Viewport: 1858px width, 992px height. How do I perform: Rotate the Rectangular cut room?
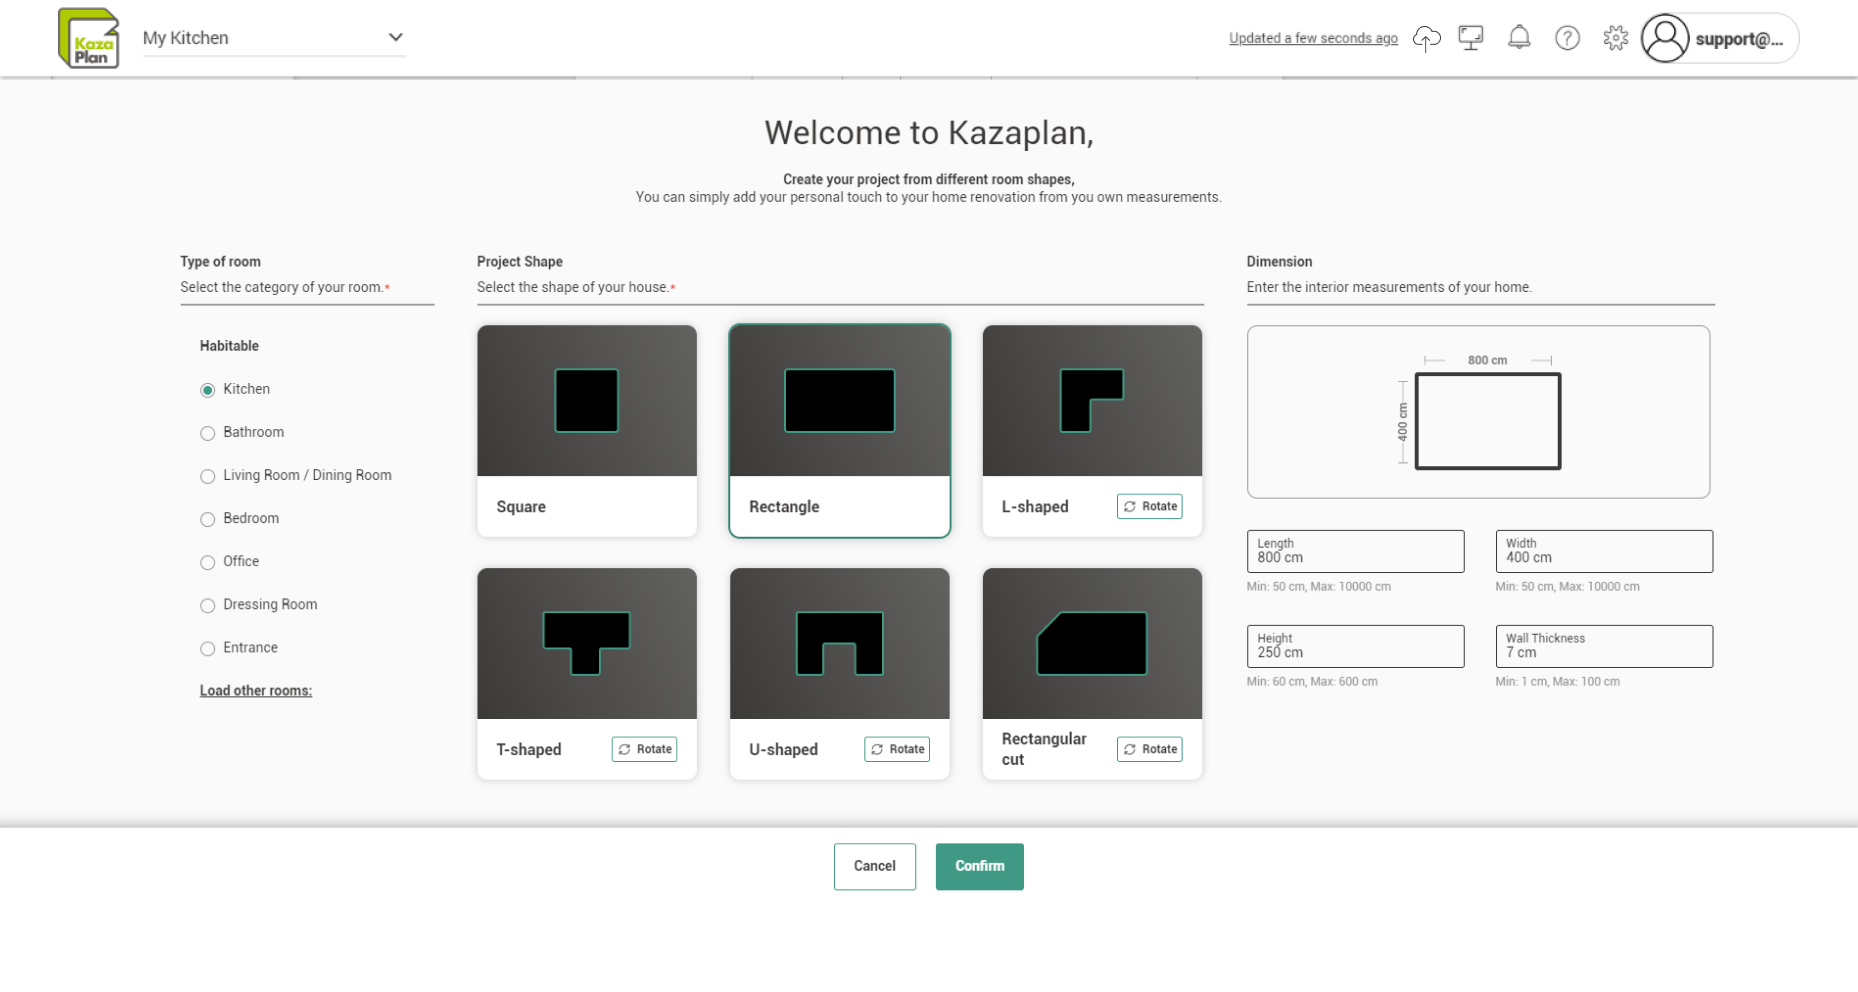point(1150,749)
